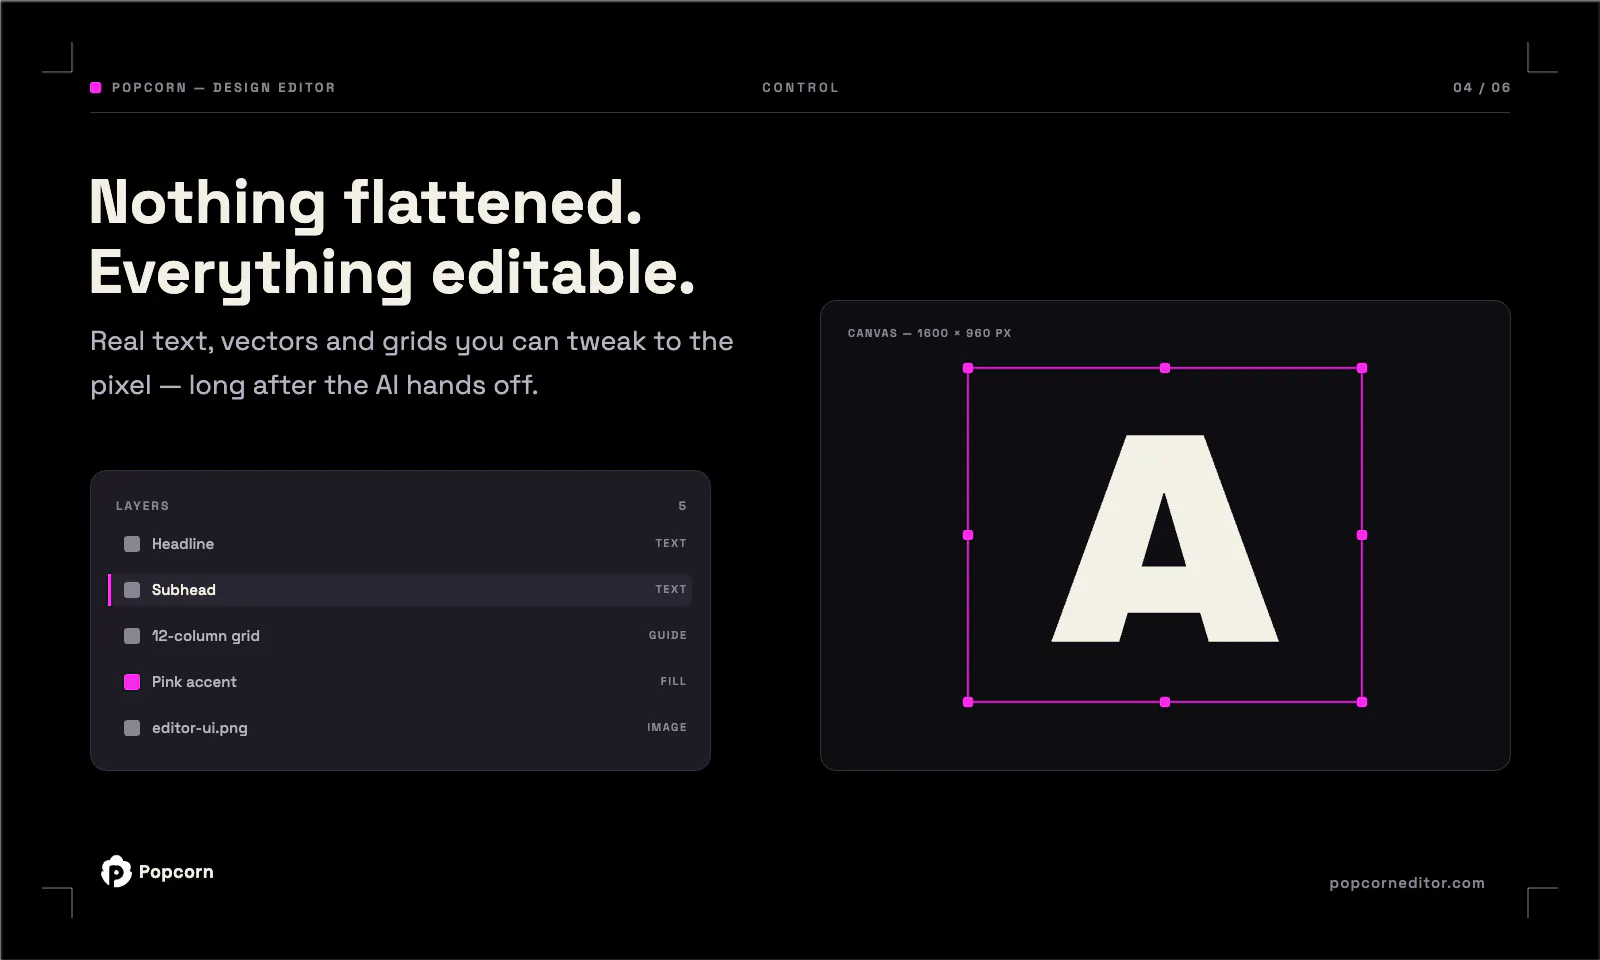Toggle the 12-column grid layer swatch

132,636
